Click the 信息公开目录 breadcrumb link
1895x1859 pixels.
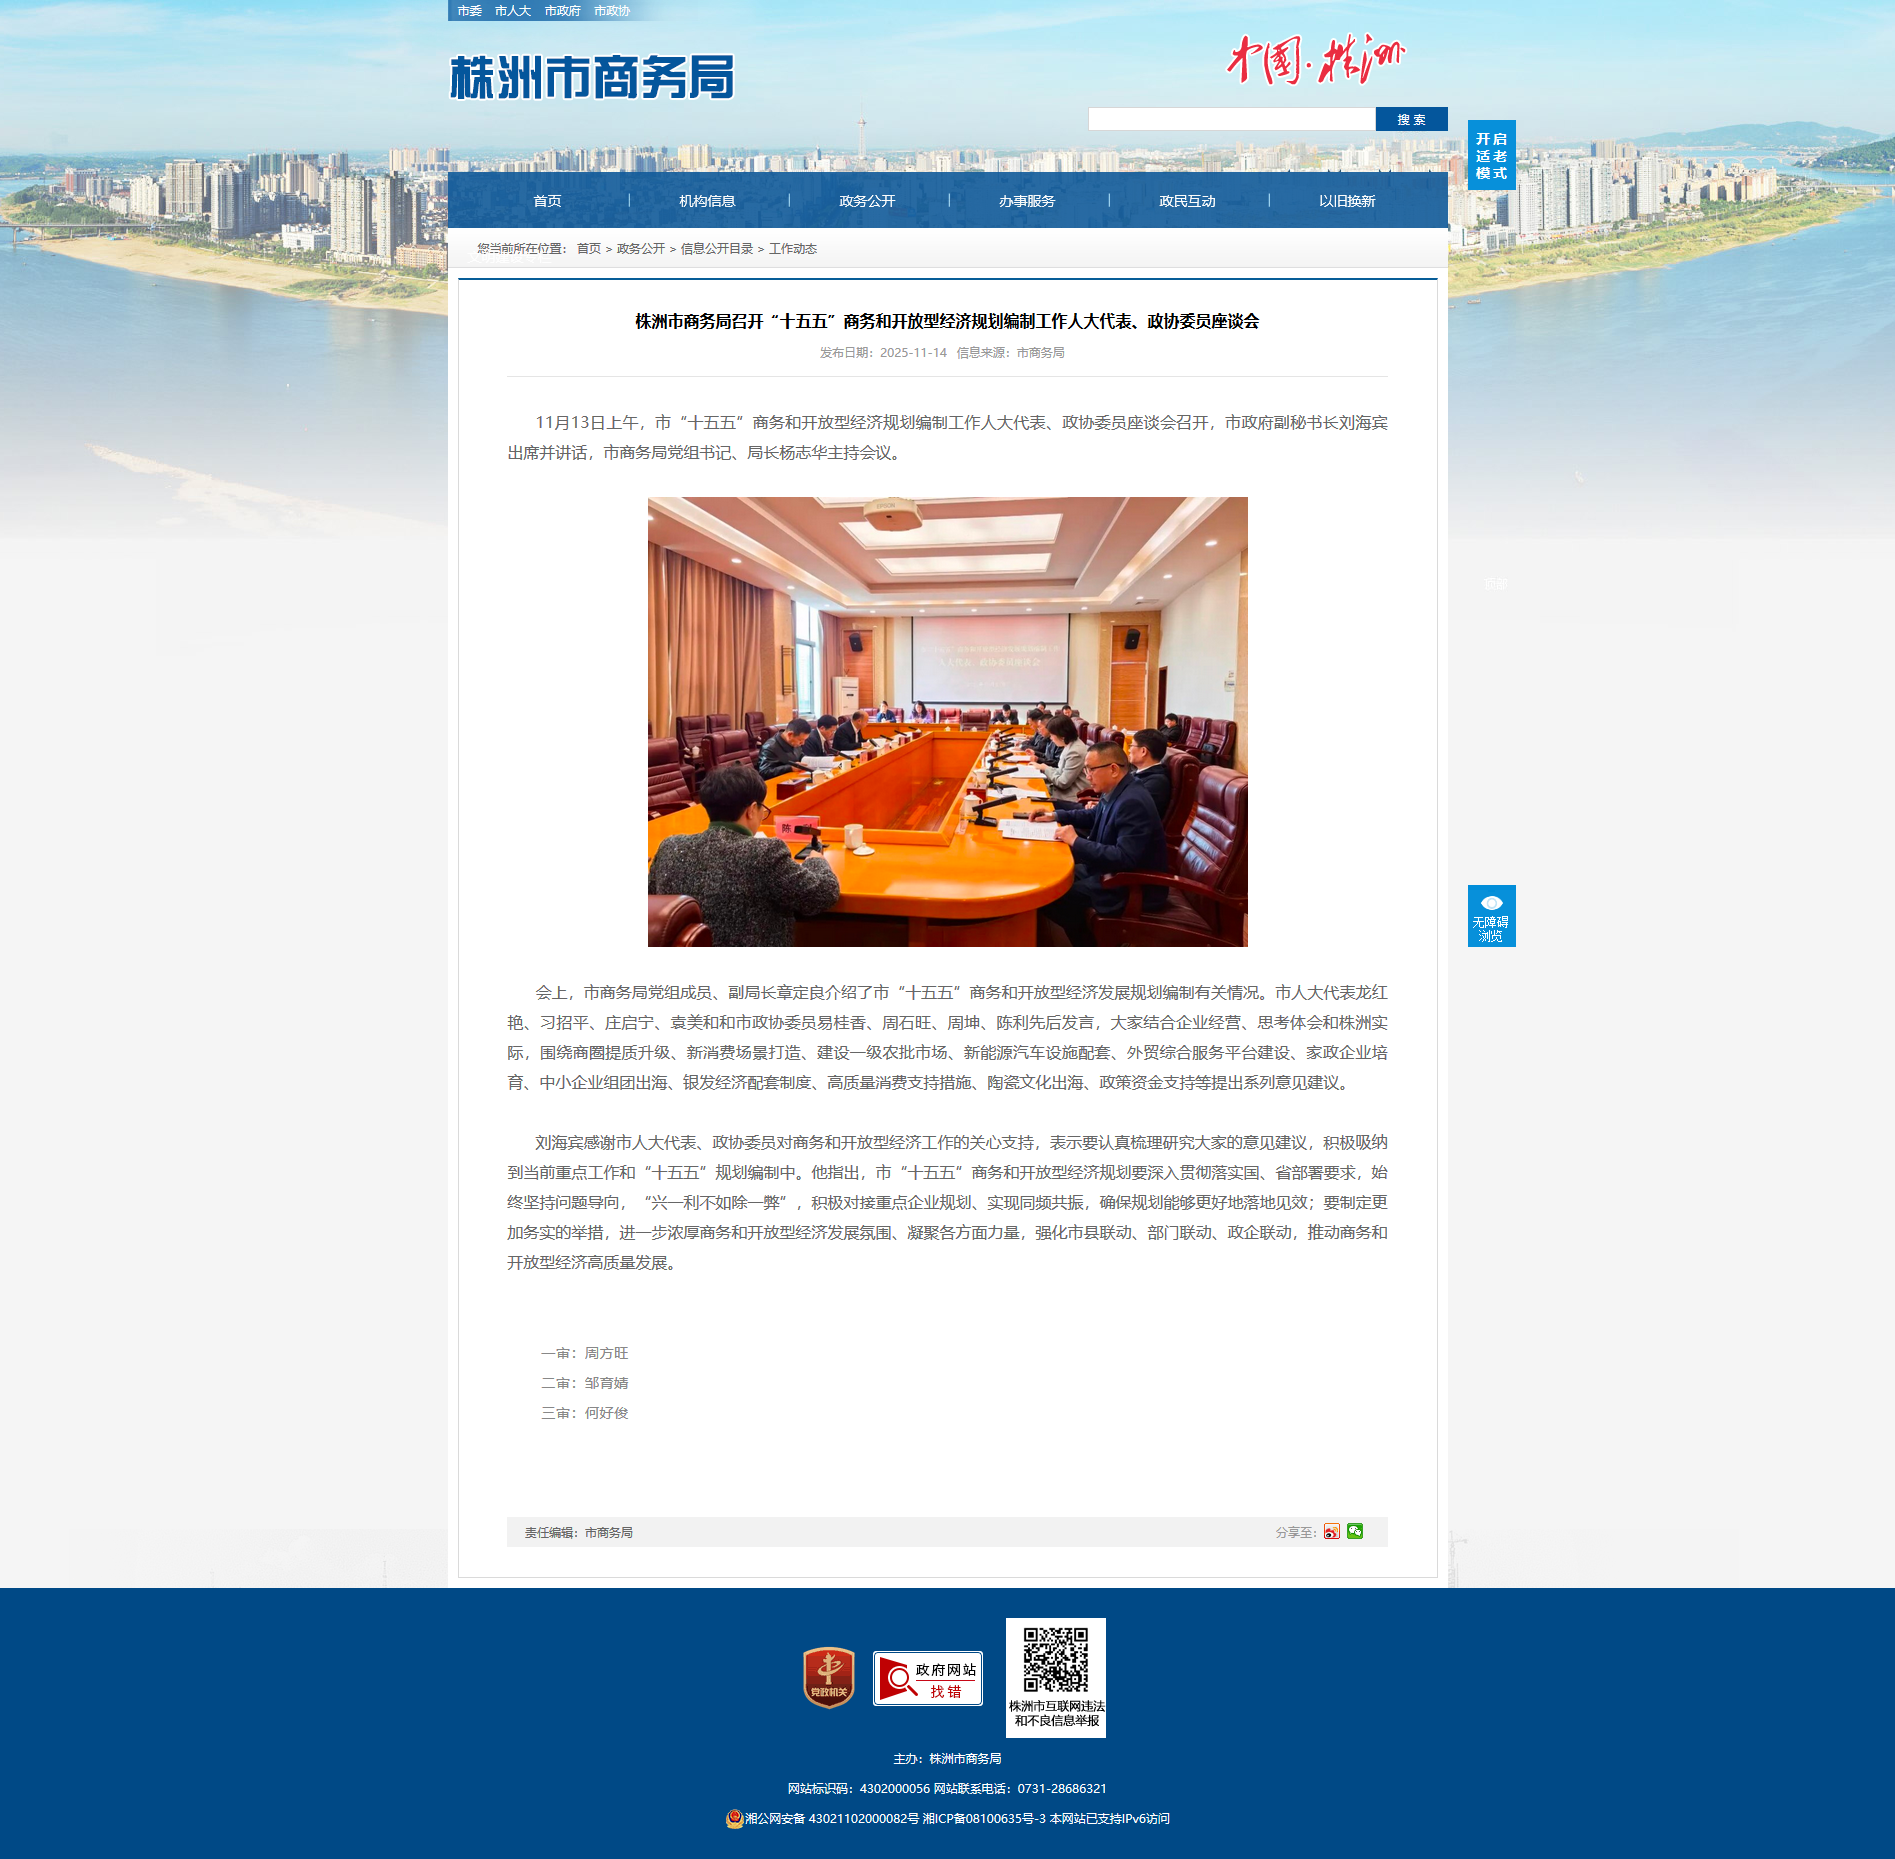tap(716, 249)
